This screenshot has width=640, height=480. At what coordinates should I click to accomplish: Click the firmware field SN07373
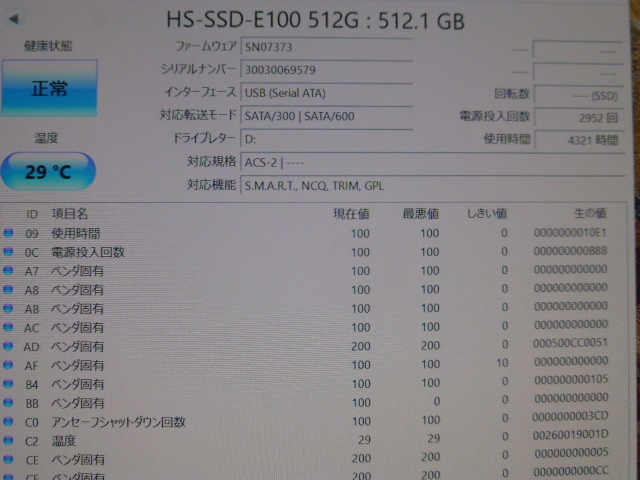point(327,47)
